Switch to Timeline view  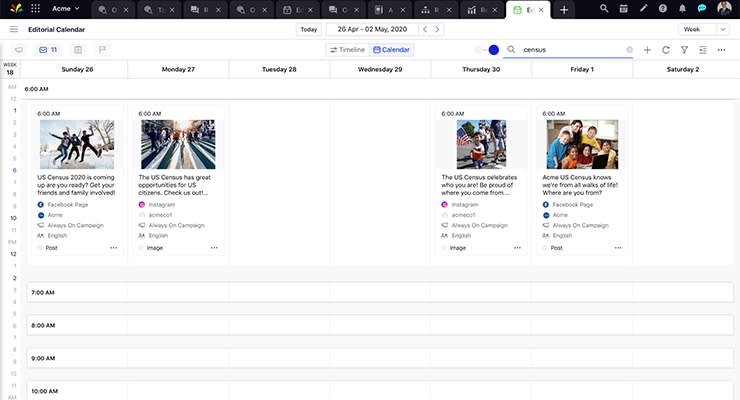(347, 50)
